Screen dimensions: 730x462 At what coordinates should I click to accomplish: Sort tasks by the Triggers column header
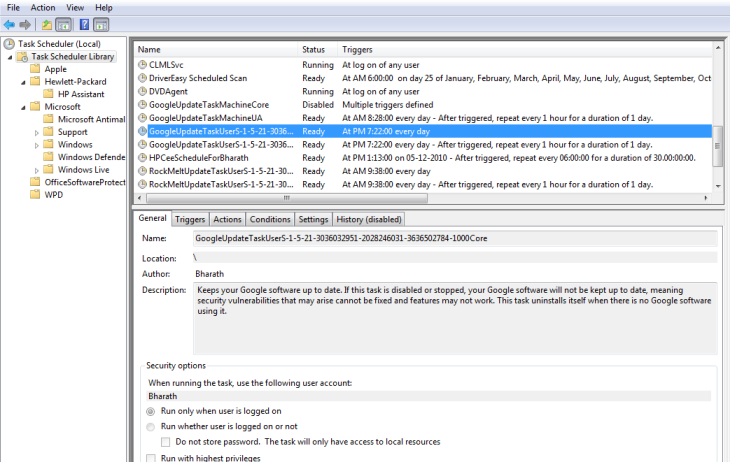525,49
